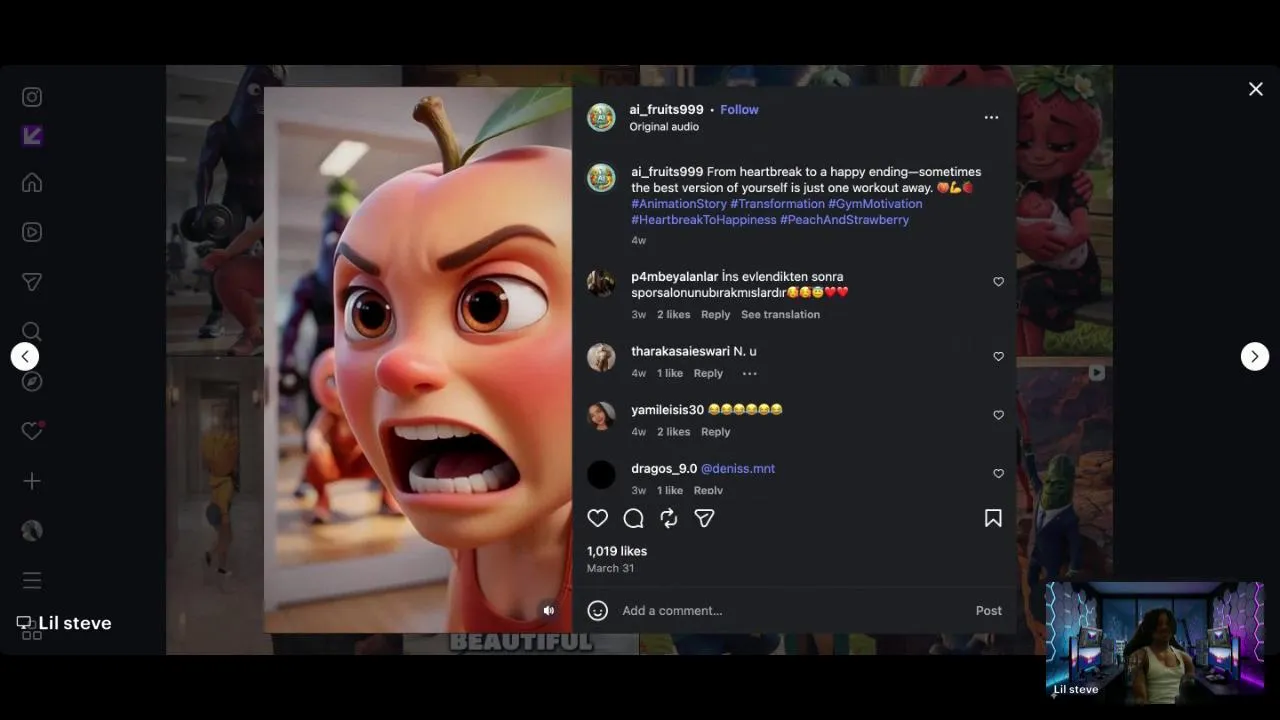This screenshot has width=1280, height=720.
Task: Open #GymMotivation hashtag
Action: tap(875, 203)
